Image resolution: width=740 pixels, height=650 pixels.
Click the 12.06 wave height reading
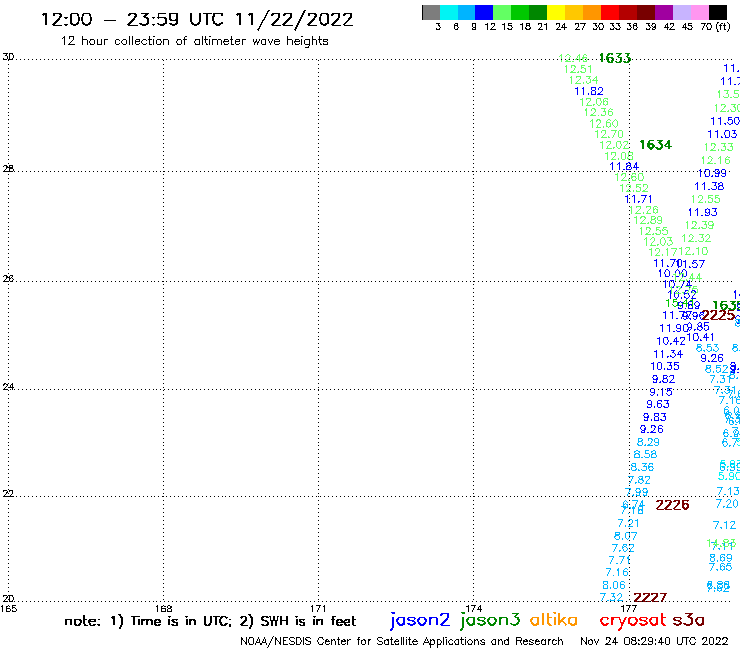tap(594, 102)
